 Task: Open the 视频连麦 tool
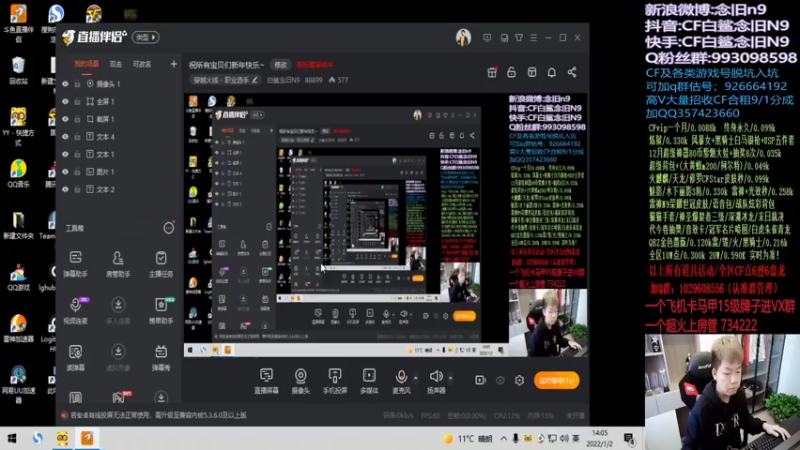(76, 311)
